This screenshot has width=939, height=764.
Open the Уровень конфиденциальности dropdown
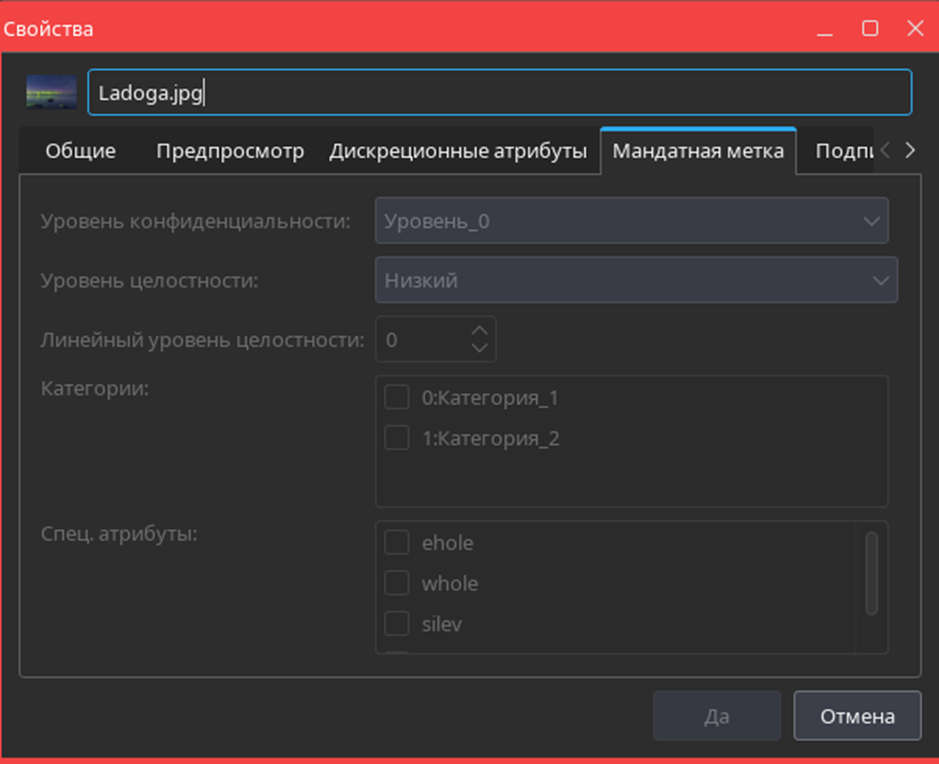[632, 221]
